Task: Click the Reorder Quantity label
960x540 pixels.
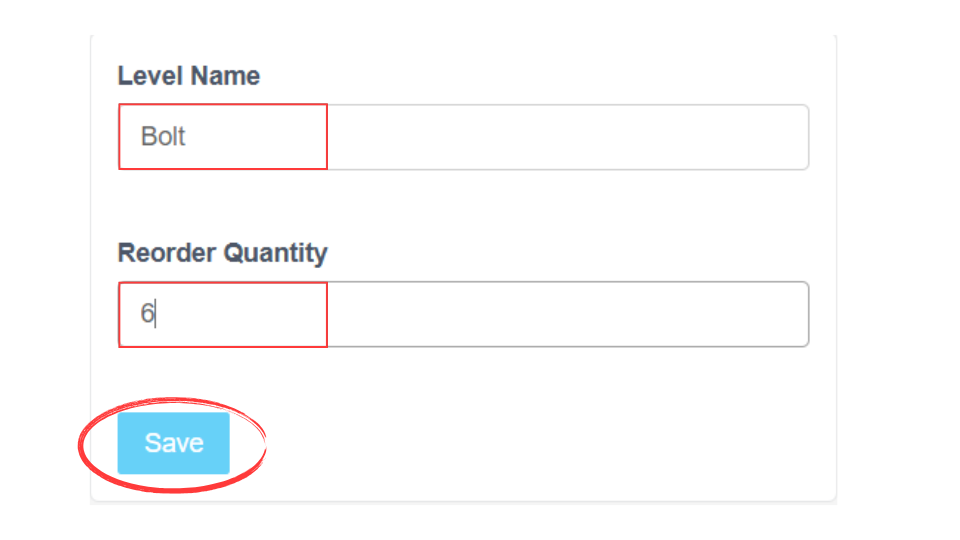Action: point(222,253)
